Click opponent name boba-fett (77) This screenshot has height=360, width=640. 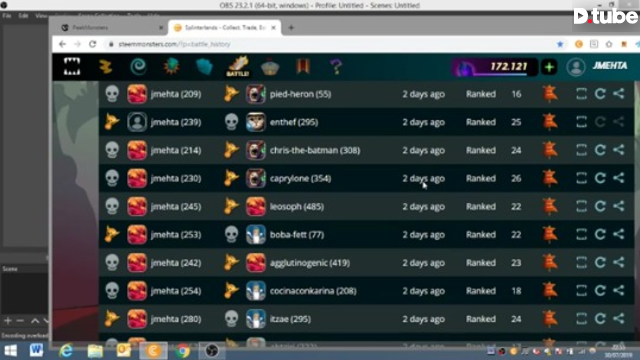click(x=297, y=235)
